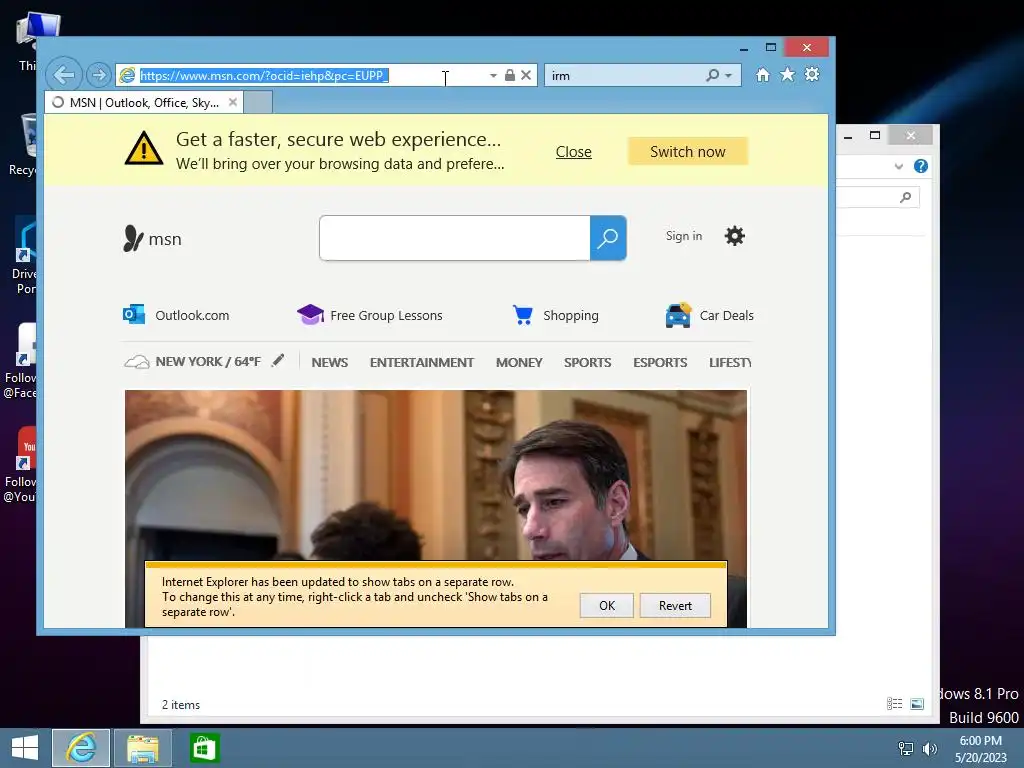The height and width of the screenshot is (768, 1024).
Task: Minimize the Internet Explorer window
Action: [743, 47]
